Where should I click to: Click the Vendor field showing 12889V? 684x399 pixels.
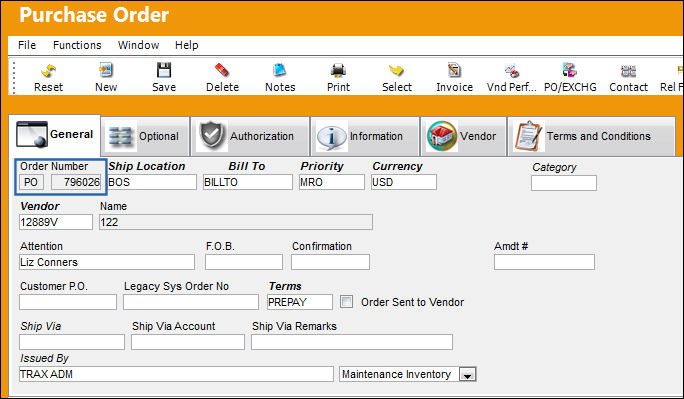(56, 222)
